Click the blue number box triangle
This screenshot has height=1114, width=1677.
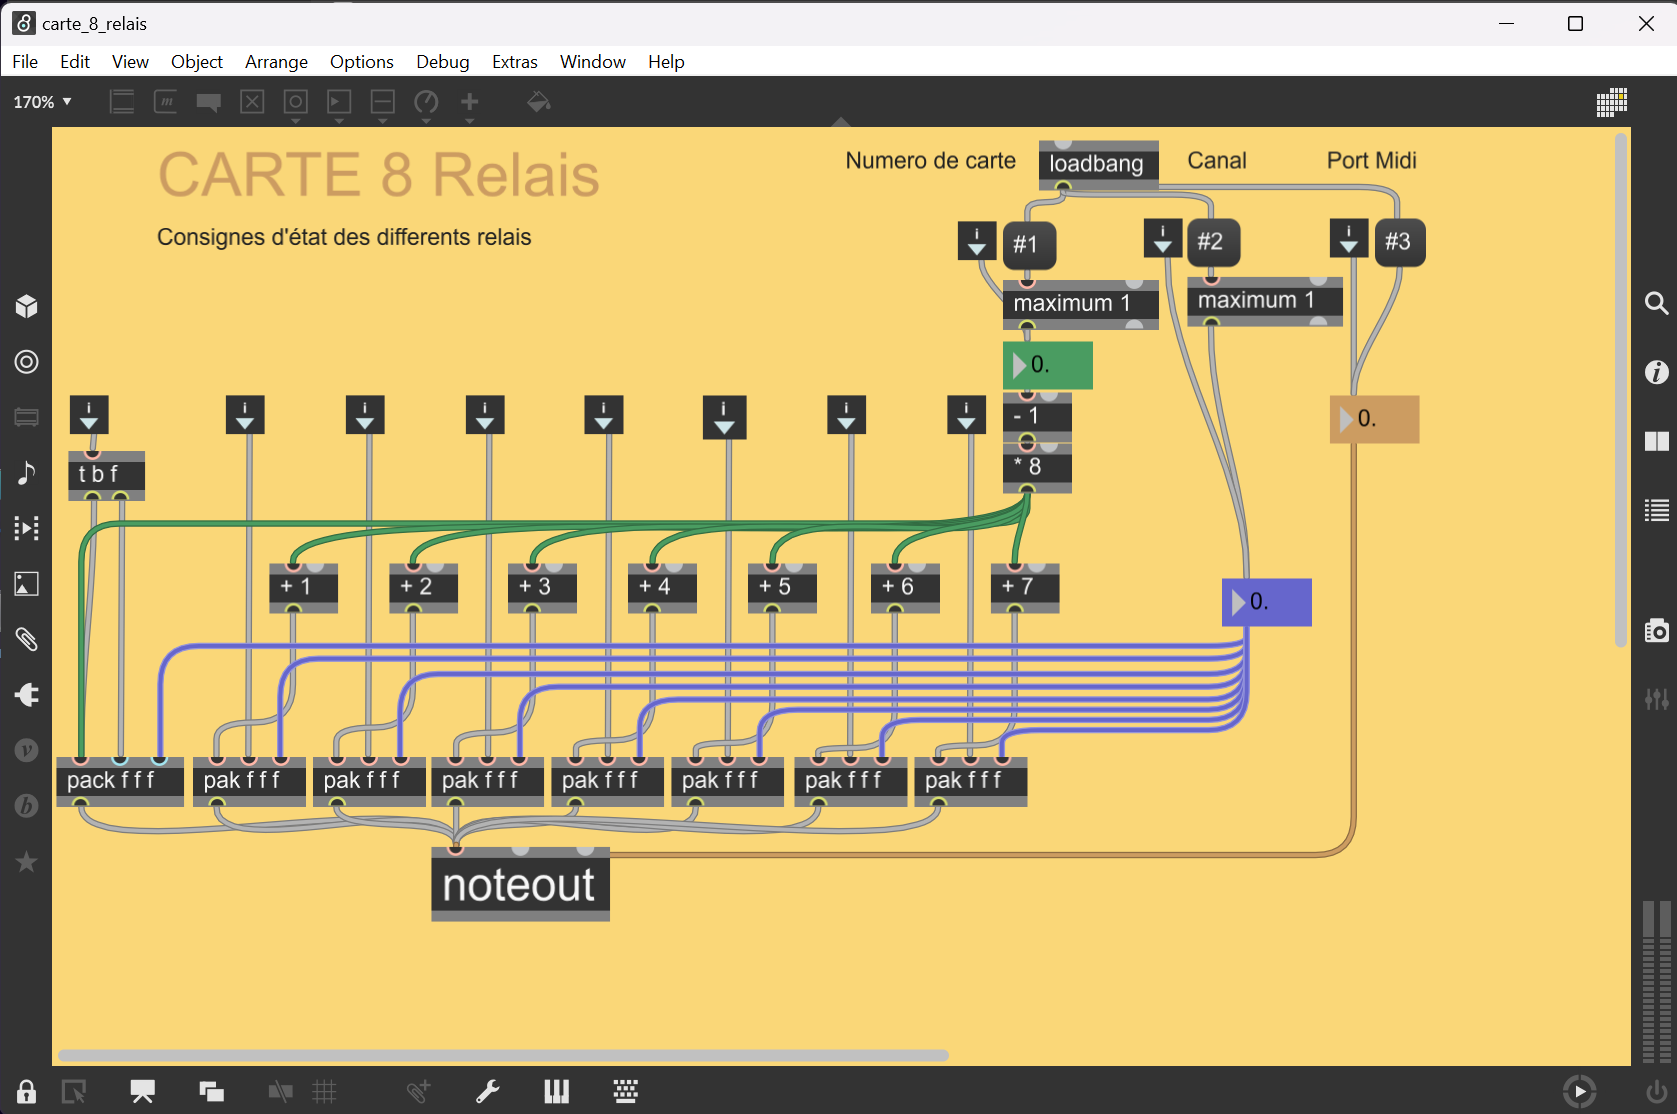pyautogui.click(x=1238, y=602)
